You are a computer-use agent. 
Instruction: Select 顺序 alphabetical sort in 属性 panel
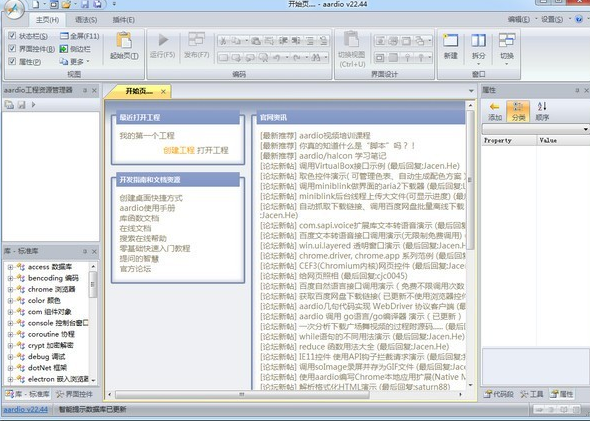[x=542, y=111]
